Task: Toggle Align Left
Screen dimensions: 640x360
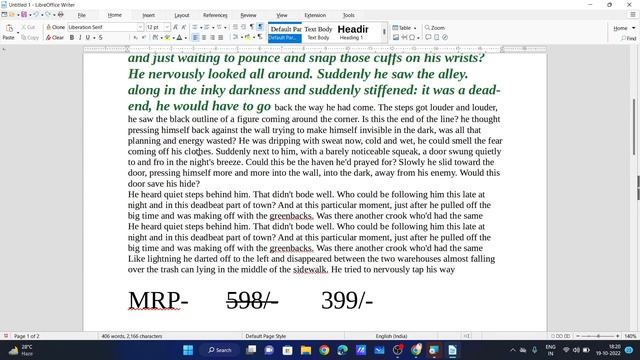Action: tap(196, 38)
